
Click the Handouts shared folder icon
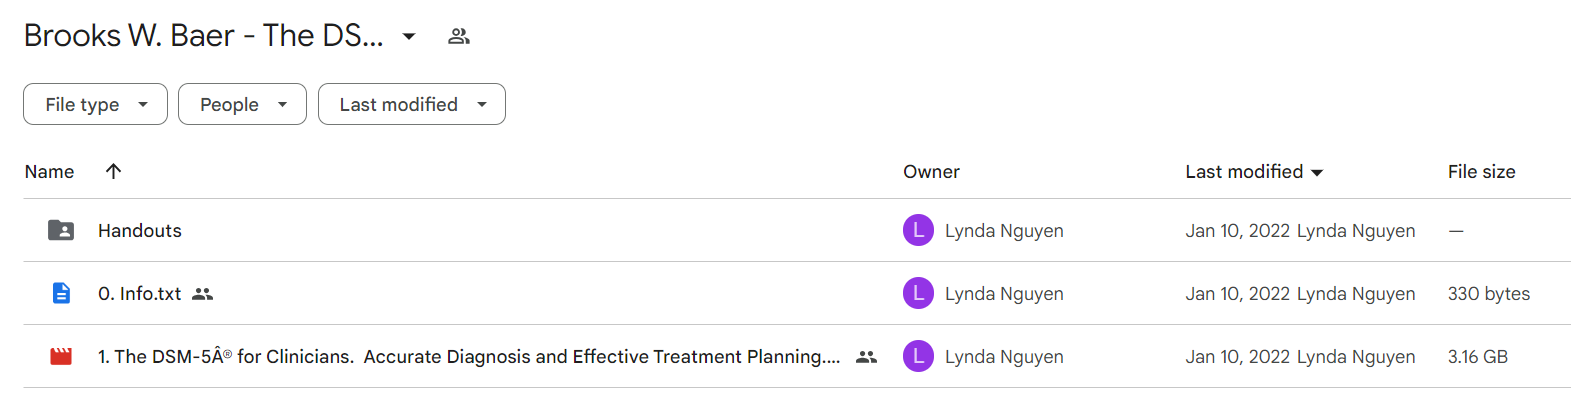point(61,230)
